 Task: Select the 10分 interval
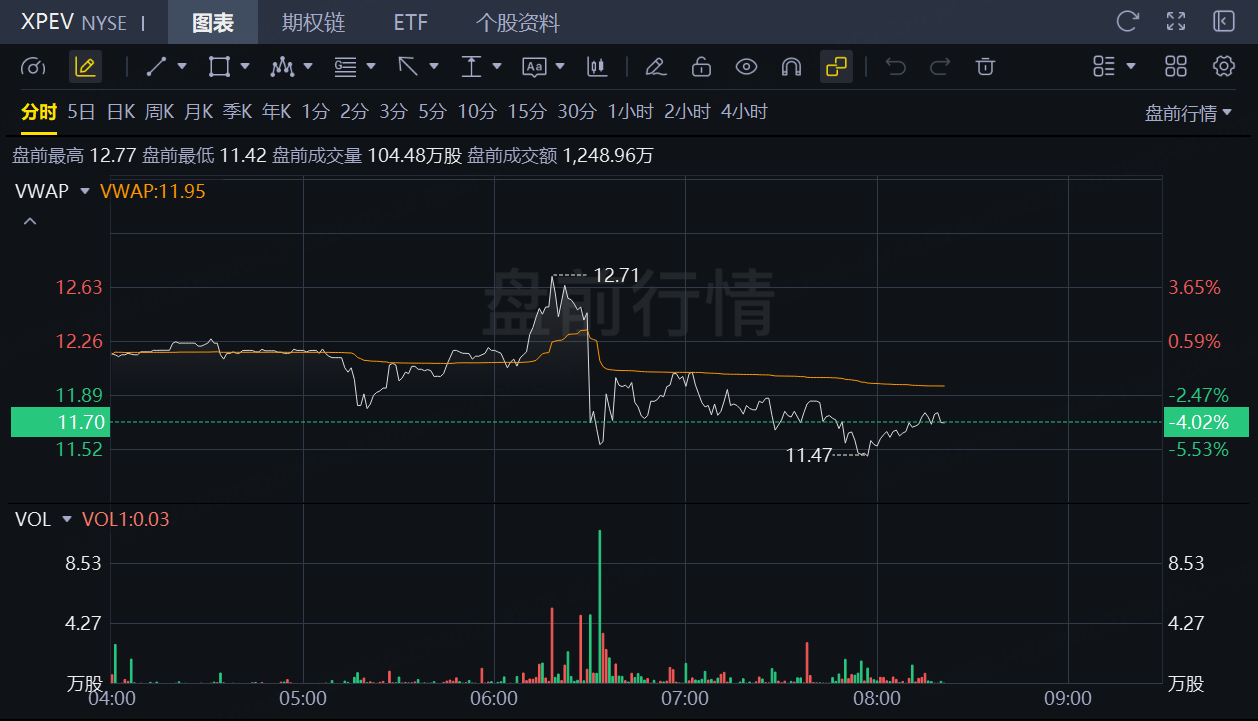[477, 112]
